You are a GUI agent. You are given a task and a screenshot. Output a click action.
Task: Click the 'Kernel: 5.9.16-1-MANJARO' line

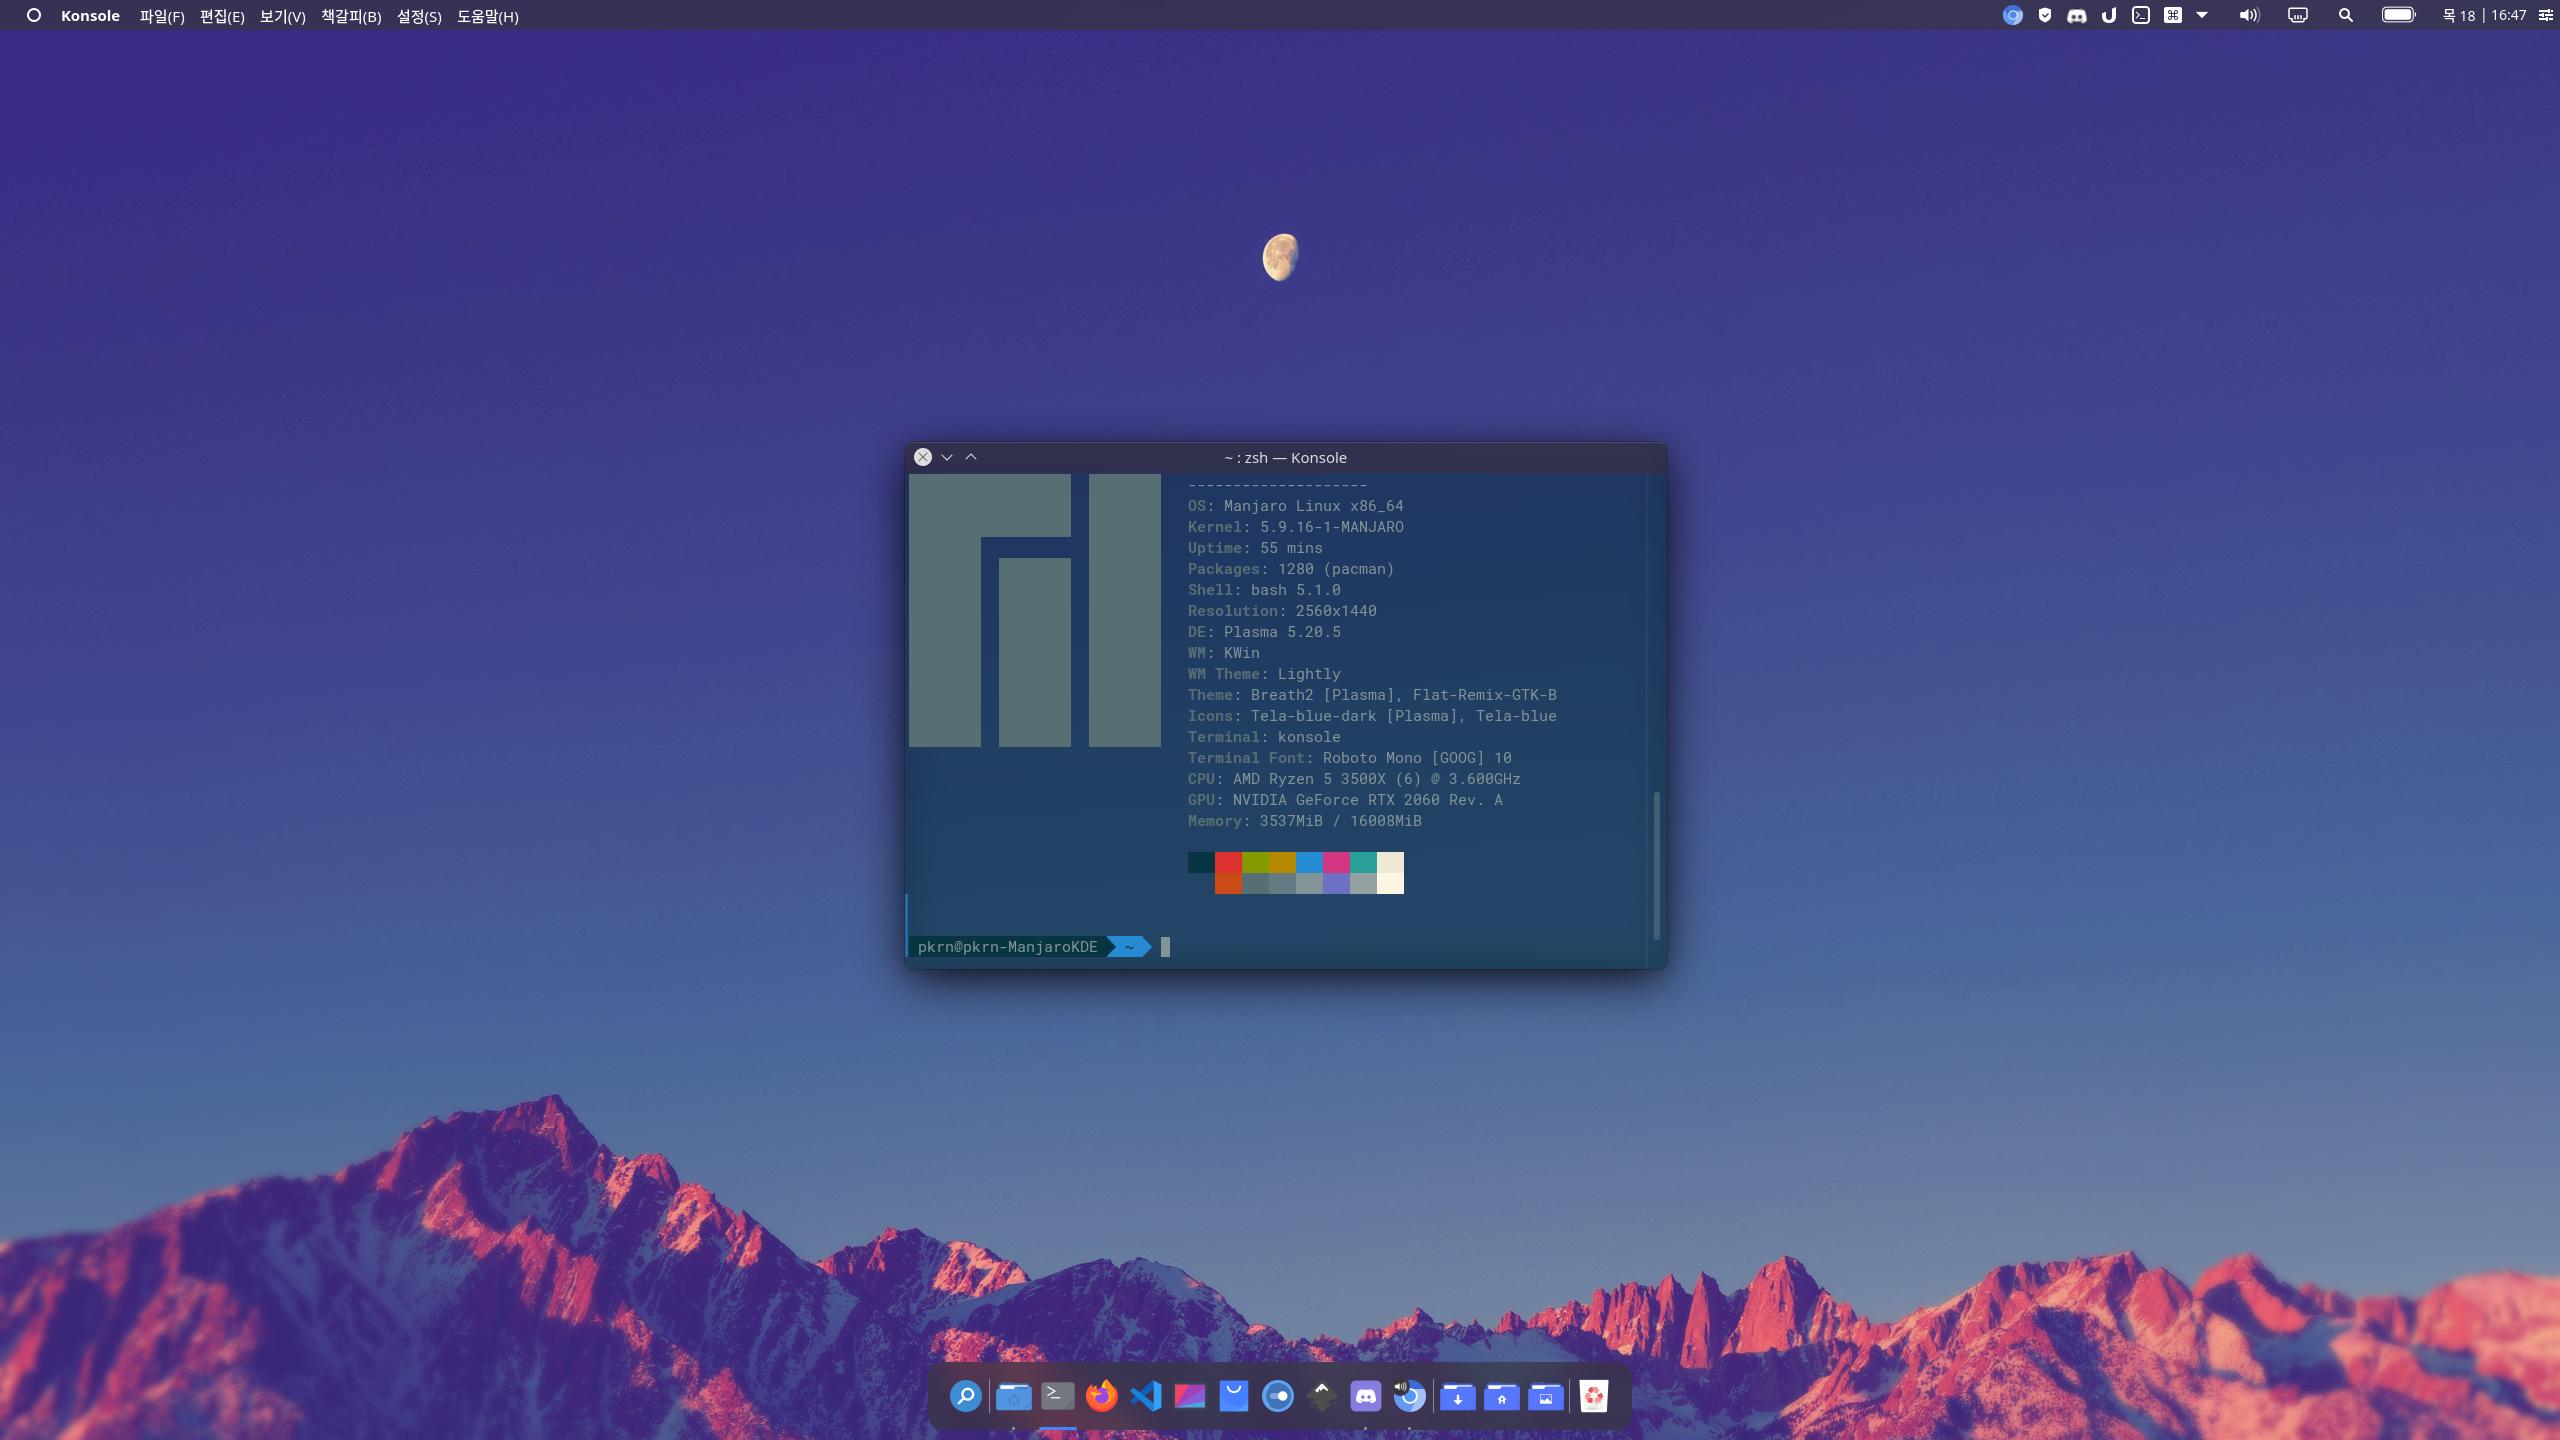pos(1295,527)
